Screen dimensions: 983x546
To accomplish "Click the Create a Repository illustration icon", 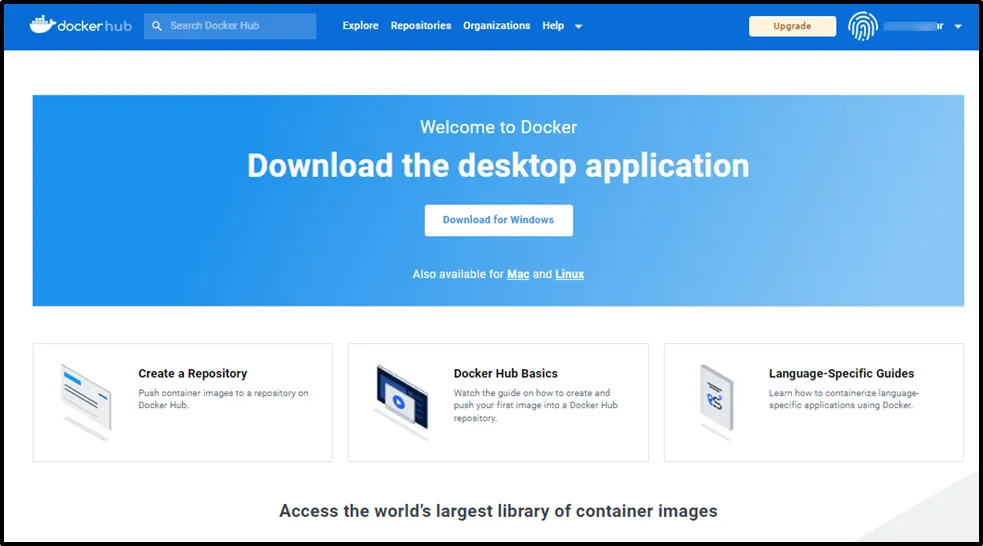I will click(x=85, y=398).
